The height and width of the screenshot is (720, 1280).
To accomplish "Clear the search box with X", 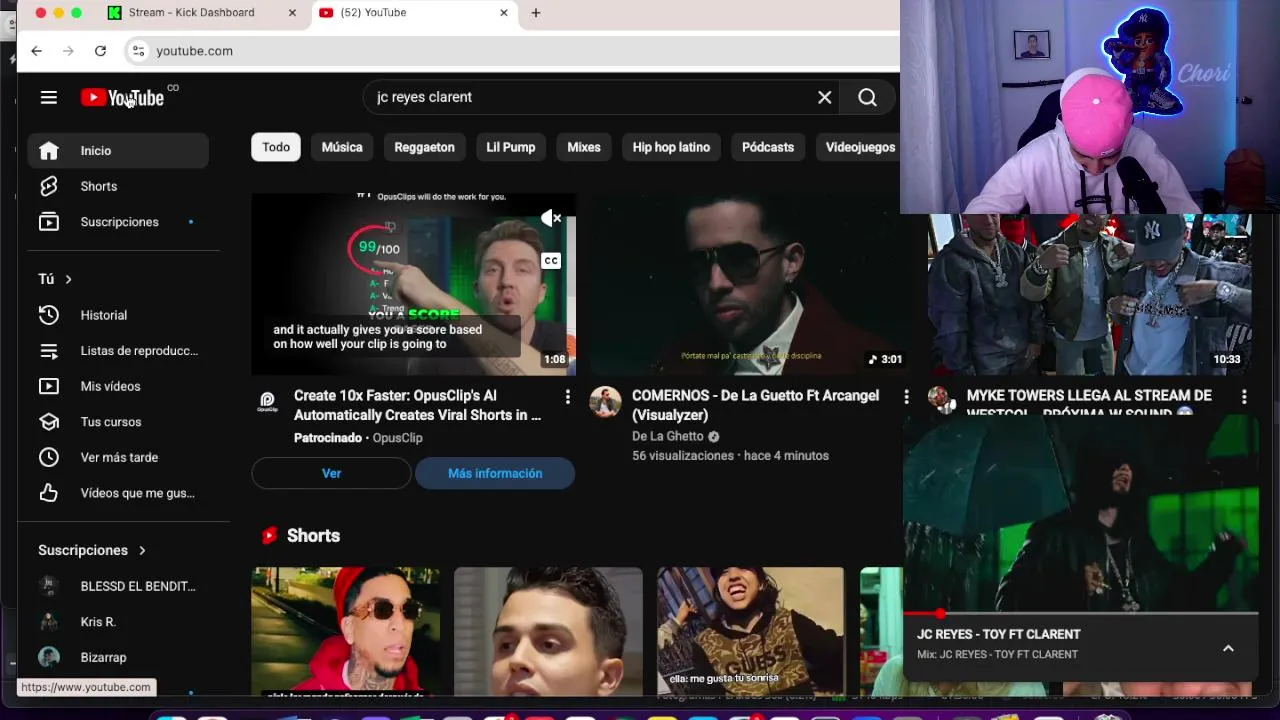I will [x=824, y=97].
